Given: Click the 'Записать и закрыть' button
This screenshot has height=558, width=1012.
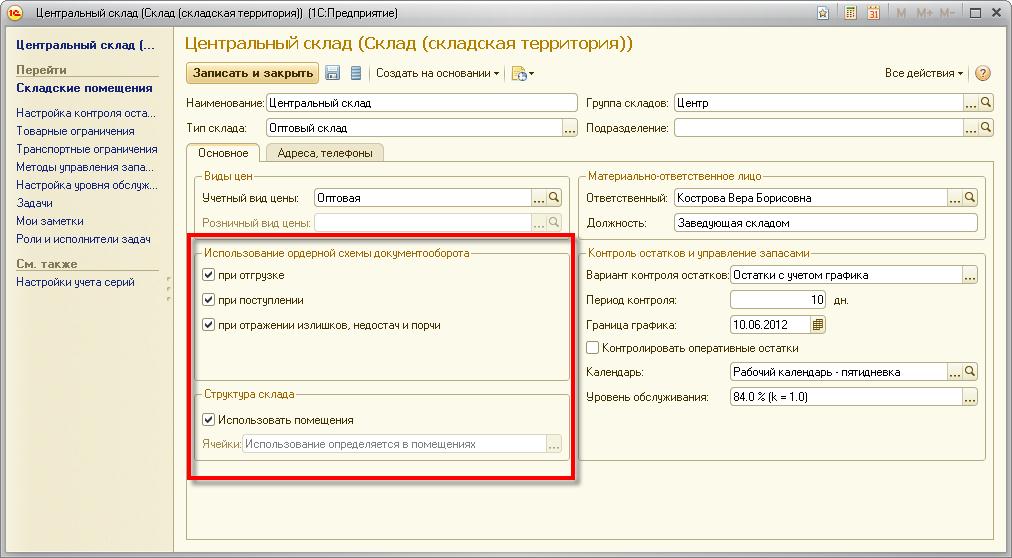Looking at the screenshot, I should (x=252, y=73).
